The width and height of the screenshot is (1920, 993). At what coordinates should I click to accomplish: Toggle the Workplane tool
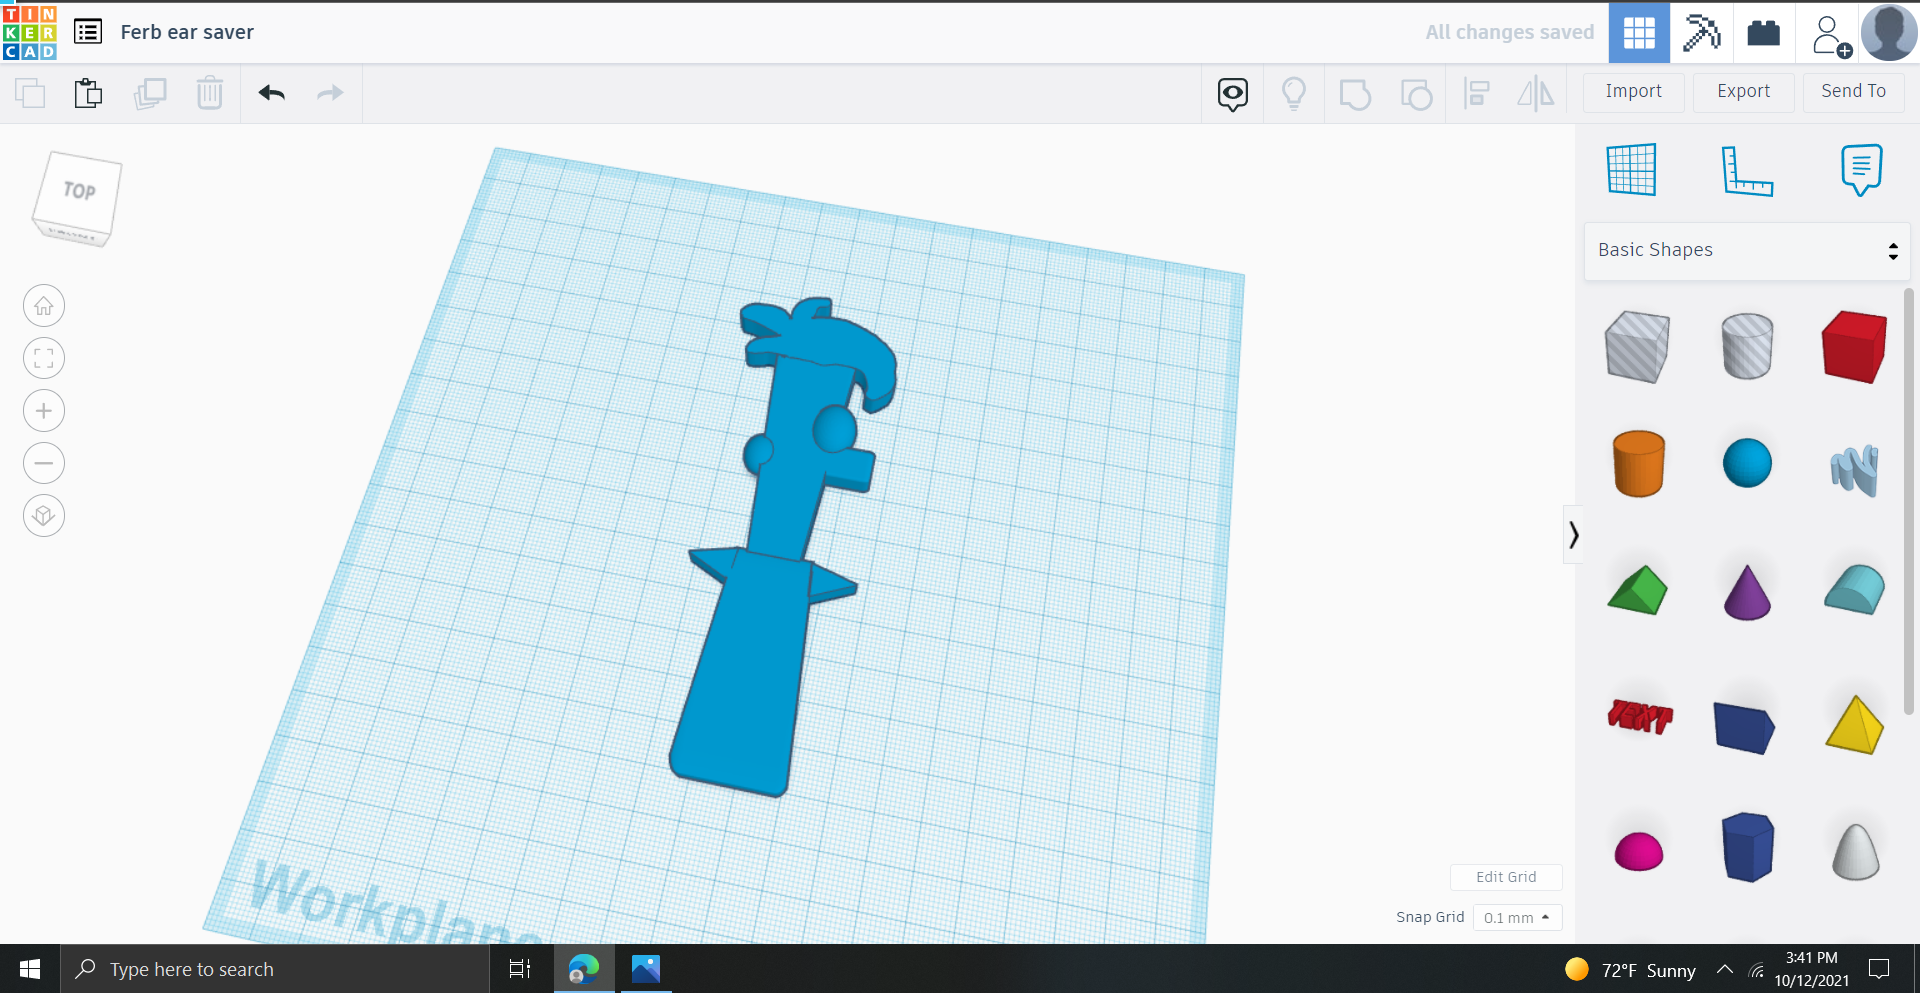pos(1632,170)
